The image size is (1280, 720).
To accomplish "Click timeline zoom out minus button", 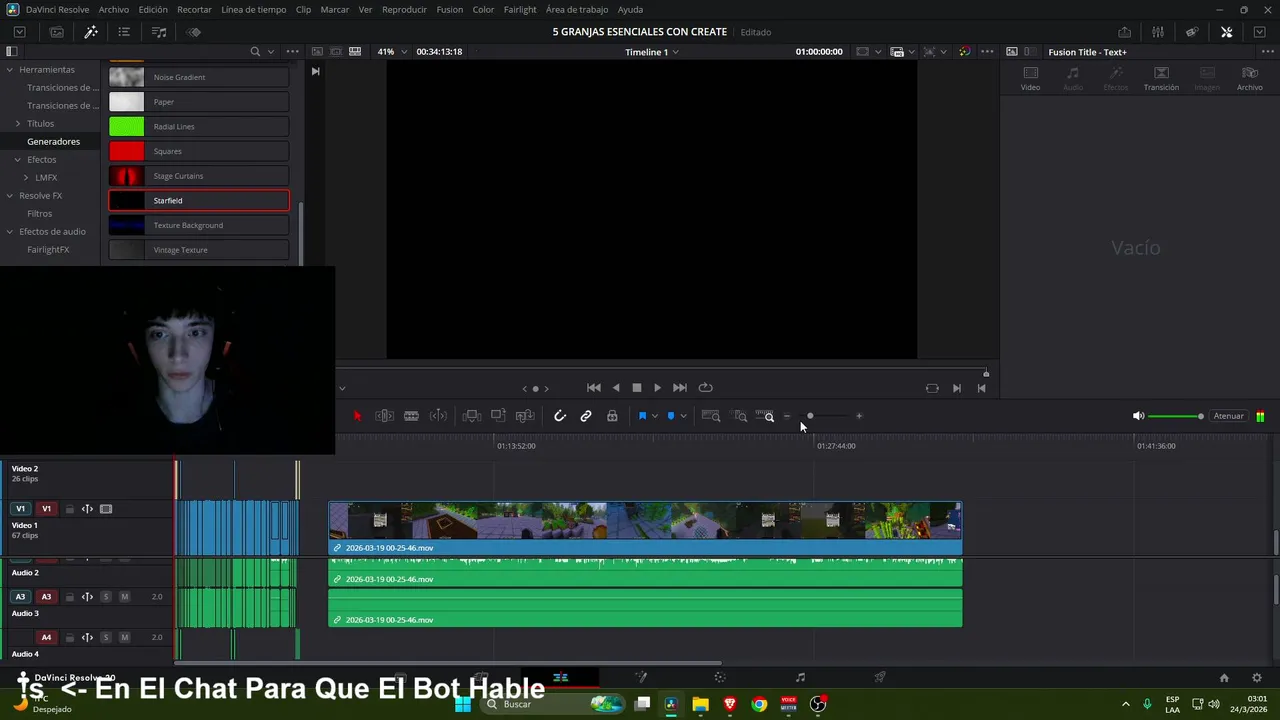I will pyautogui.click(x=787, y=416).
